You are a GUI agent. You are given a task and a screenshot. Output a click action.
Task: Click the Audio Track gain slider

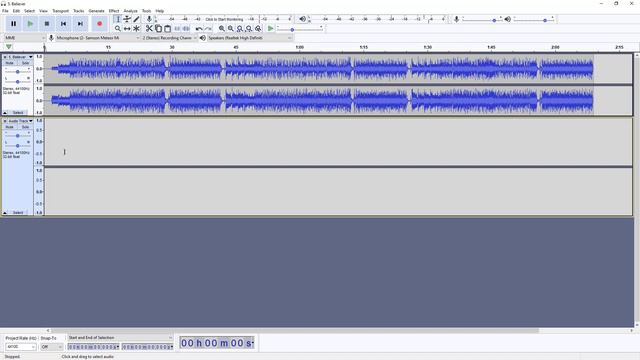click(18, 135)
